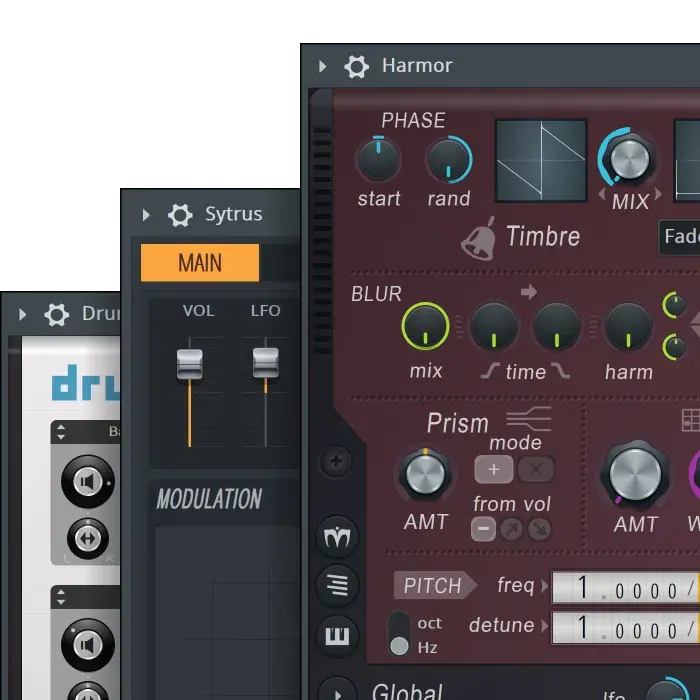The height and width of the screenshot is (700, 700).
Task: Open Sytrus plugin settings gear
Action: pyautogui.click(x=180, y=216)
